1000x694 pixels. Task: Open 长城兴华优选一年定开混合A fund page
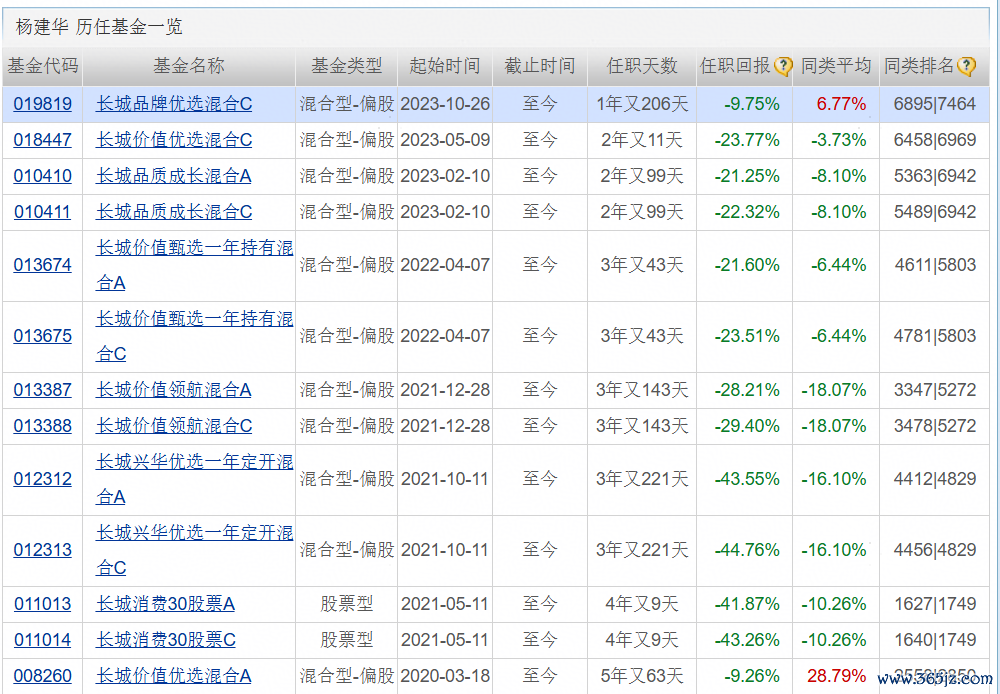click(195, 479)
